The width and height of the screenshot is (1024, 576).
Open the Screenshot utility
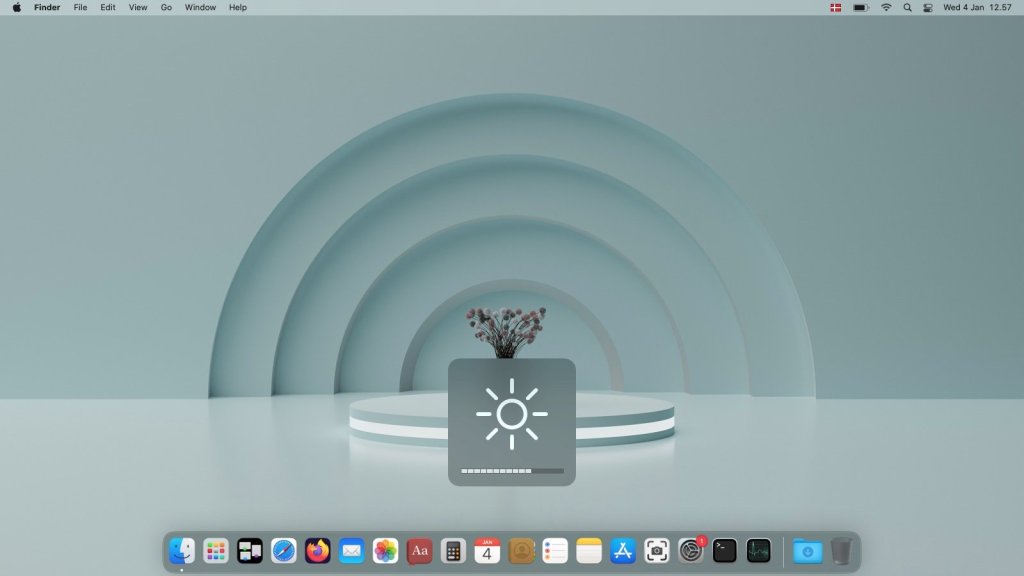click(x=654, y=550)
